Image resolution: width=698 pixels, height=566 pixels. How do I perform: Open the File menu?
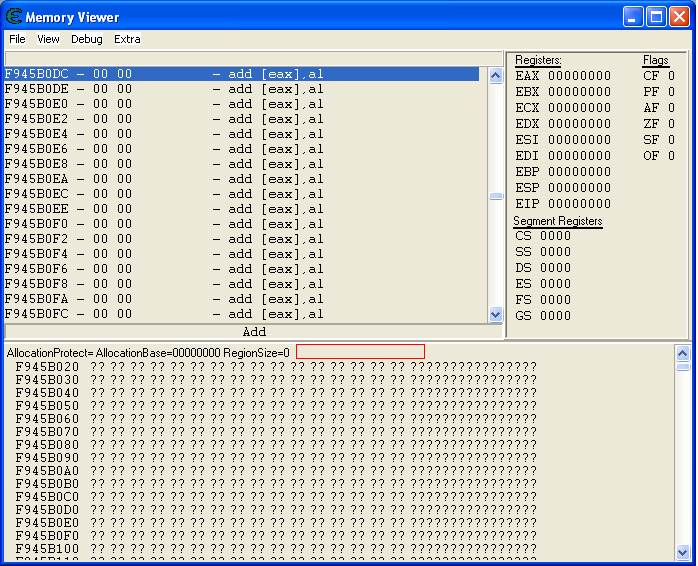pyautogui.click(x=17, y=39)
